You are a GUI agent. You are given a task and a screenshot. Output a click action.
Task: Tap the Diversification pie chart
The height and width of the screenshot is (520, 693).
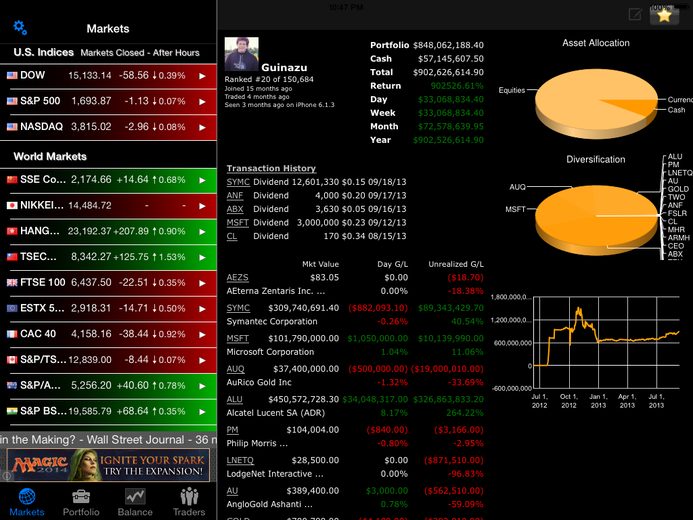[596, 220]
